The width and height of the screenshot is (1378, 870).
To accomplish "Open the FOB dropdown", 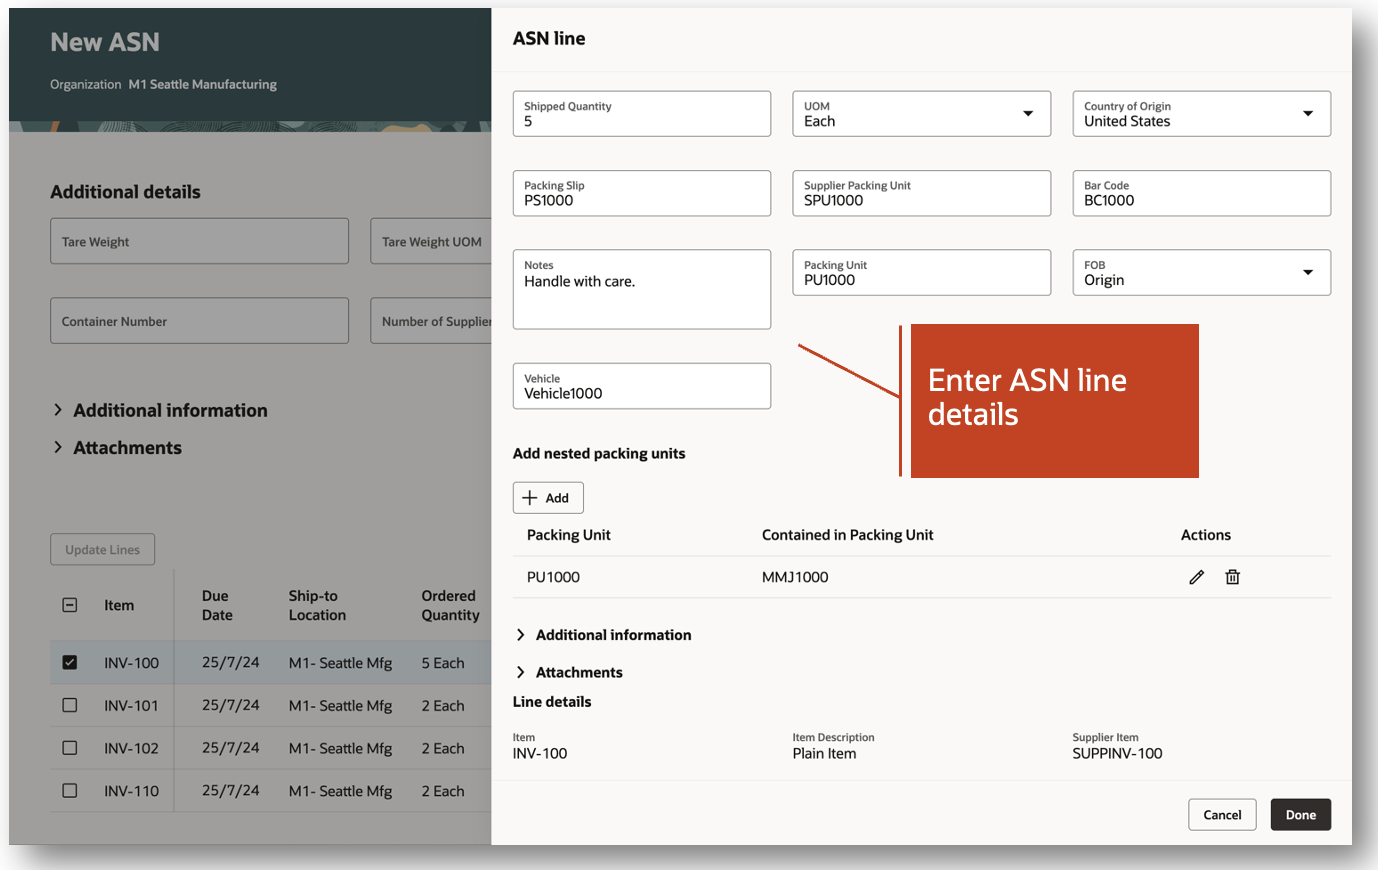I will click(x=1201, y=272).
